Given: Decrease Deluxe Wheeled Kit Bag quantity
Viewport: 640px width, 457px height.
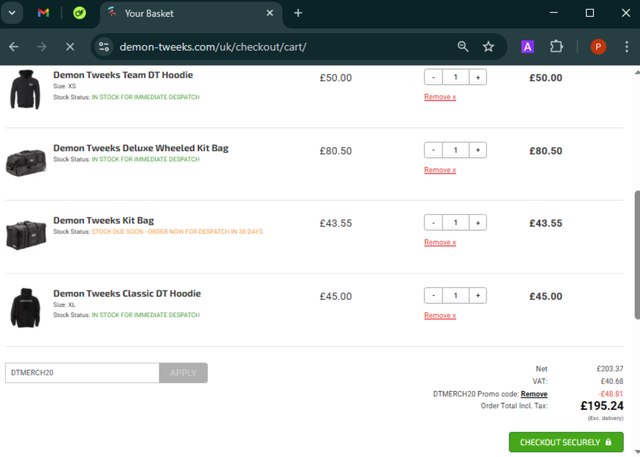Looking at the screenshot, I should pos(433,150).
